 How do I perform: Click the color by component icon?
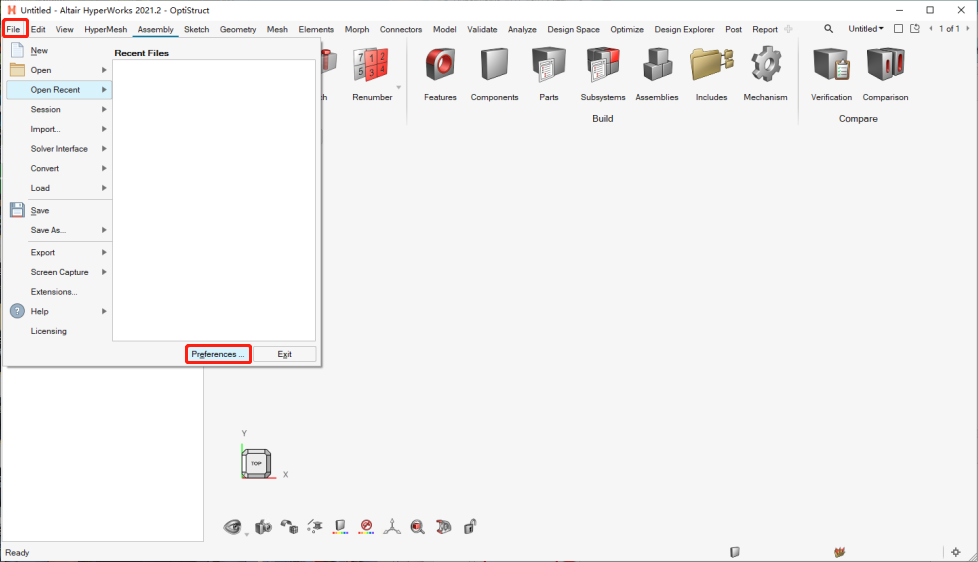[341, 527]
